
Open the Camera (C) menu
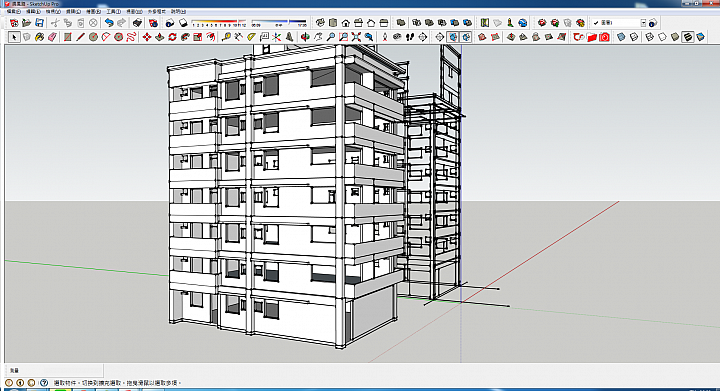point(73,11)
